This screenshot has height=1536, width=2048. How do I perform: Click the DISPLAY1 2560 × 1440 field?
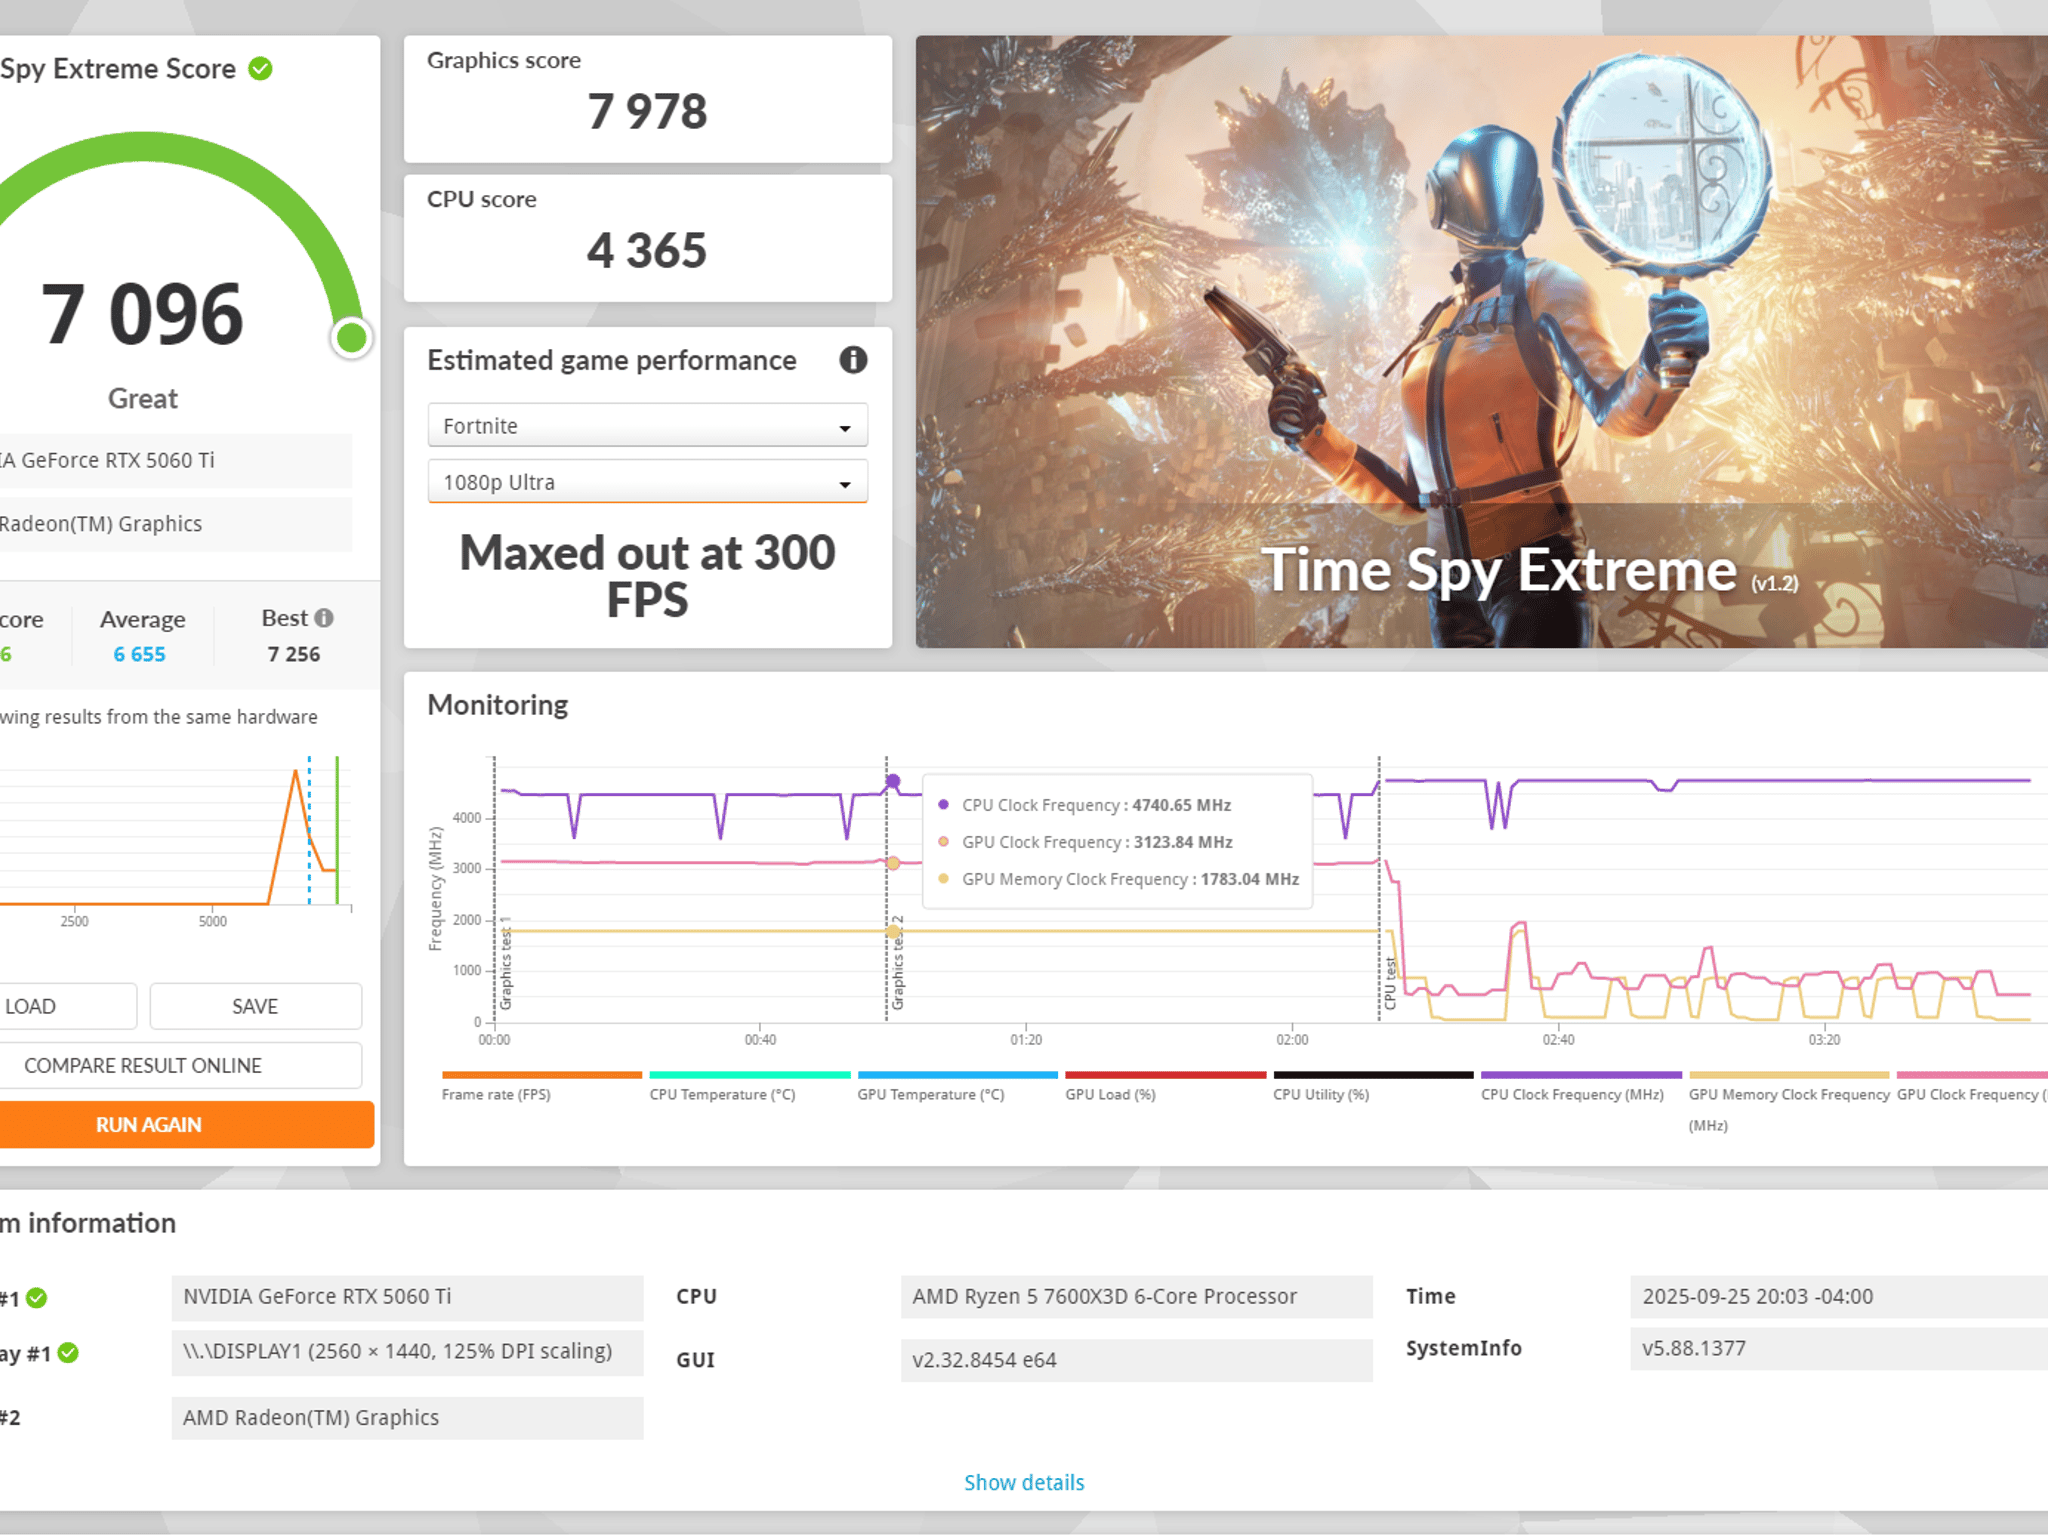[407, 1352]
